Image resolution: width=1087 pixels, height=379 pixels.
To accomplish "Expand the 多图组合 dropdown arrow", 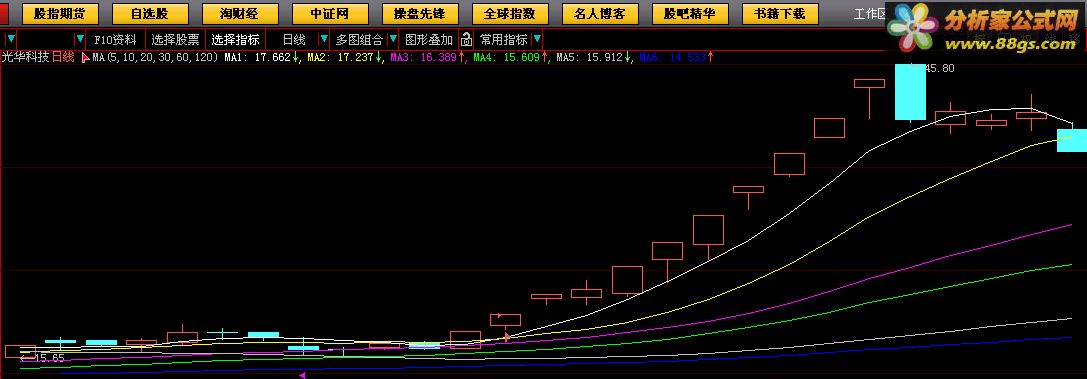I will (393, 39).
